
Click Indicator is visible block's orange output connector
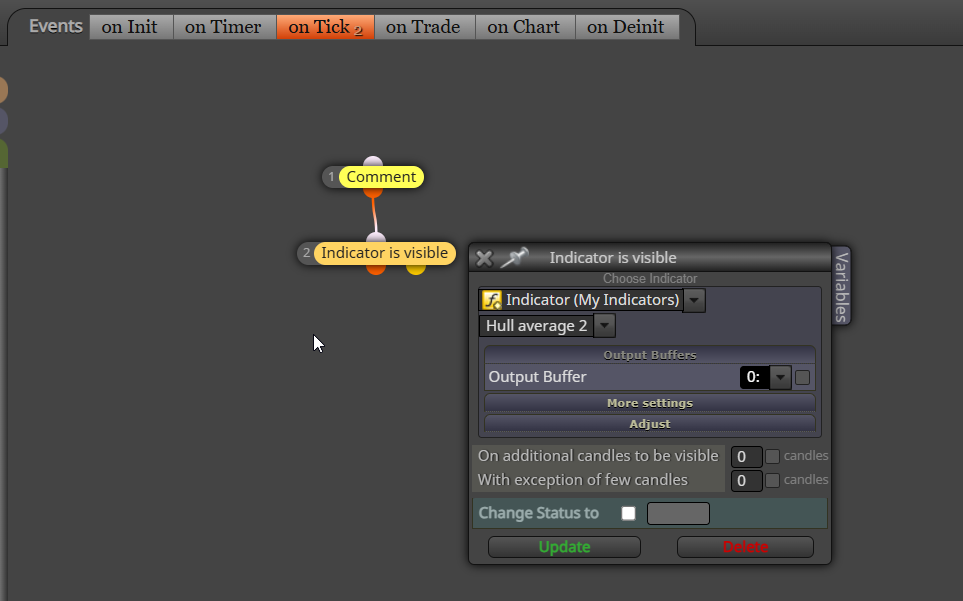tap(376, 269)
